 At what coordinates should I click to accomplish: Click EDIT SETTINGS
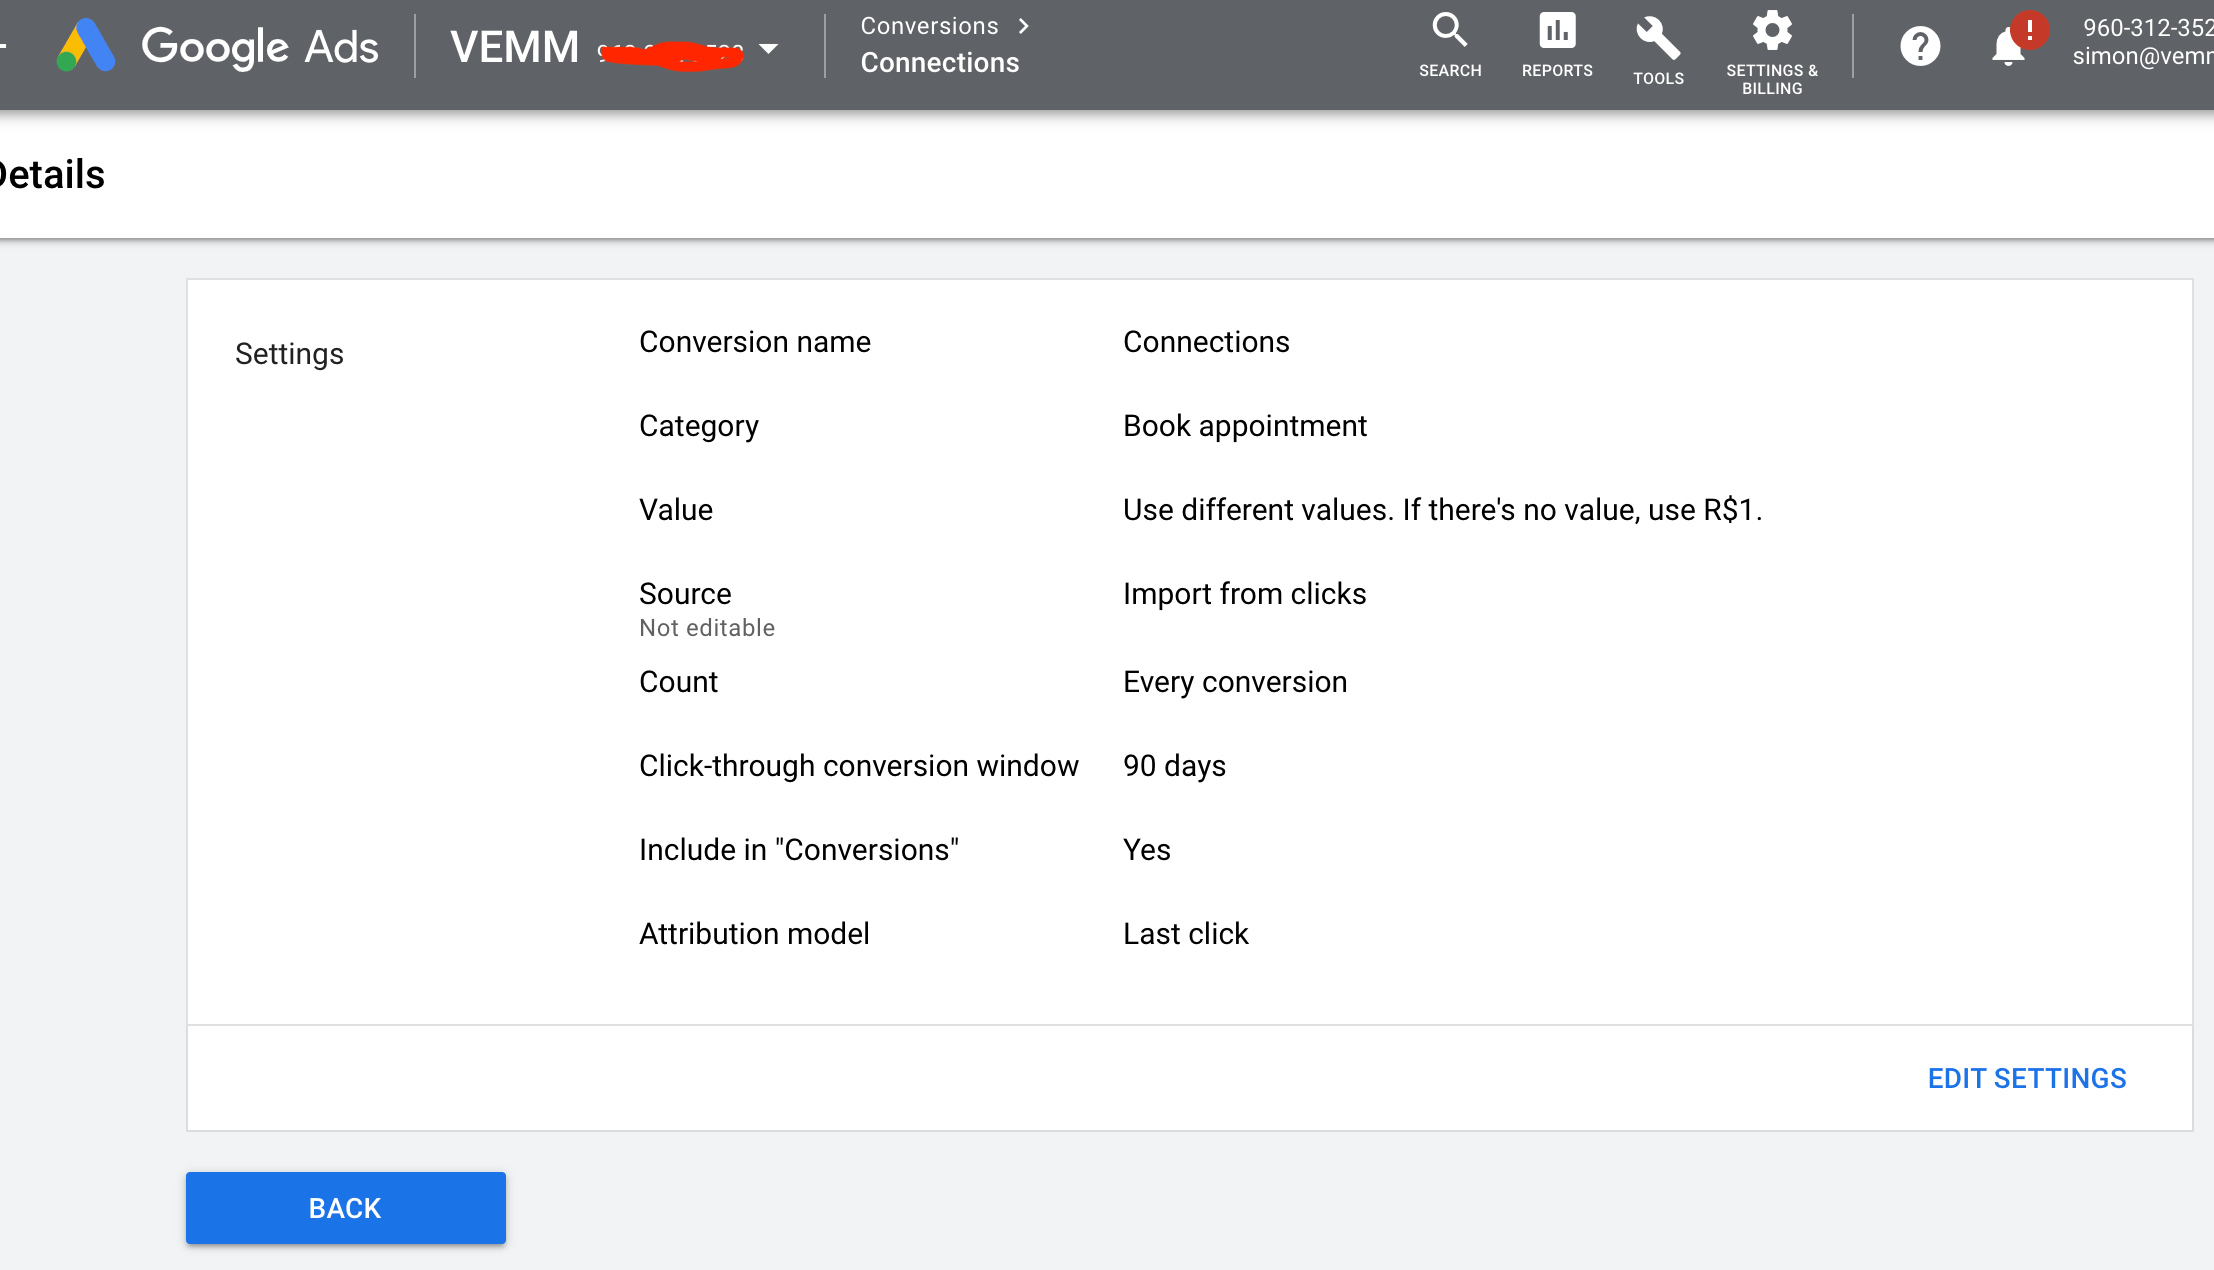click(2026, 1078)
